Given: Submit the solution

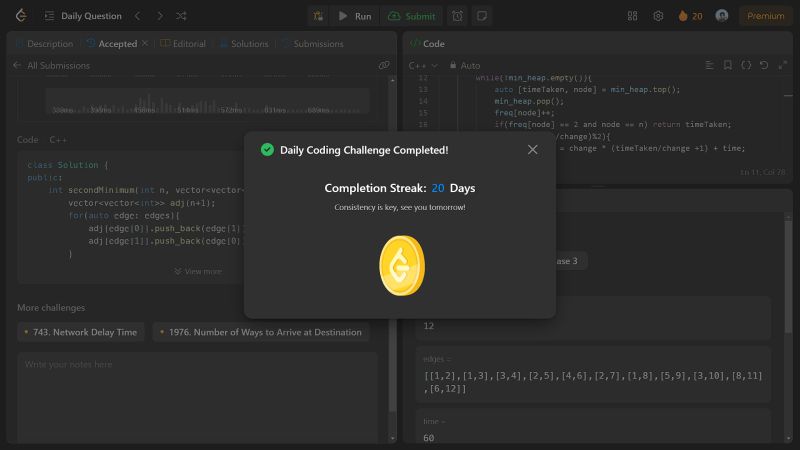Looking at the screenshot, I should click(x=412, y=16).
